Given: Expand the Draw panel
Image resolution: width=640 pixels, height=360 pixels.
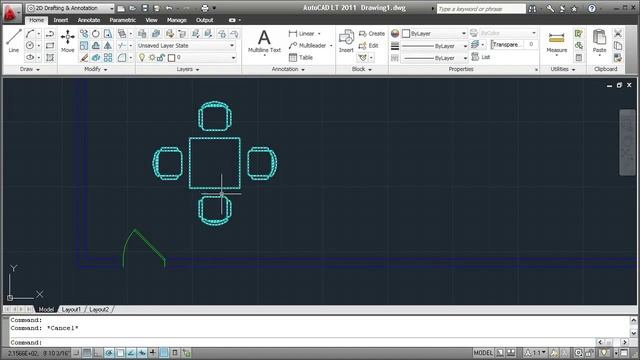Looking at the screenshot, I should point(30,69).
